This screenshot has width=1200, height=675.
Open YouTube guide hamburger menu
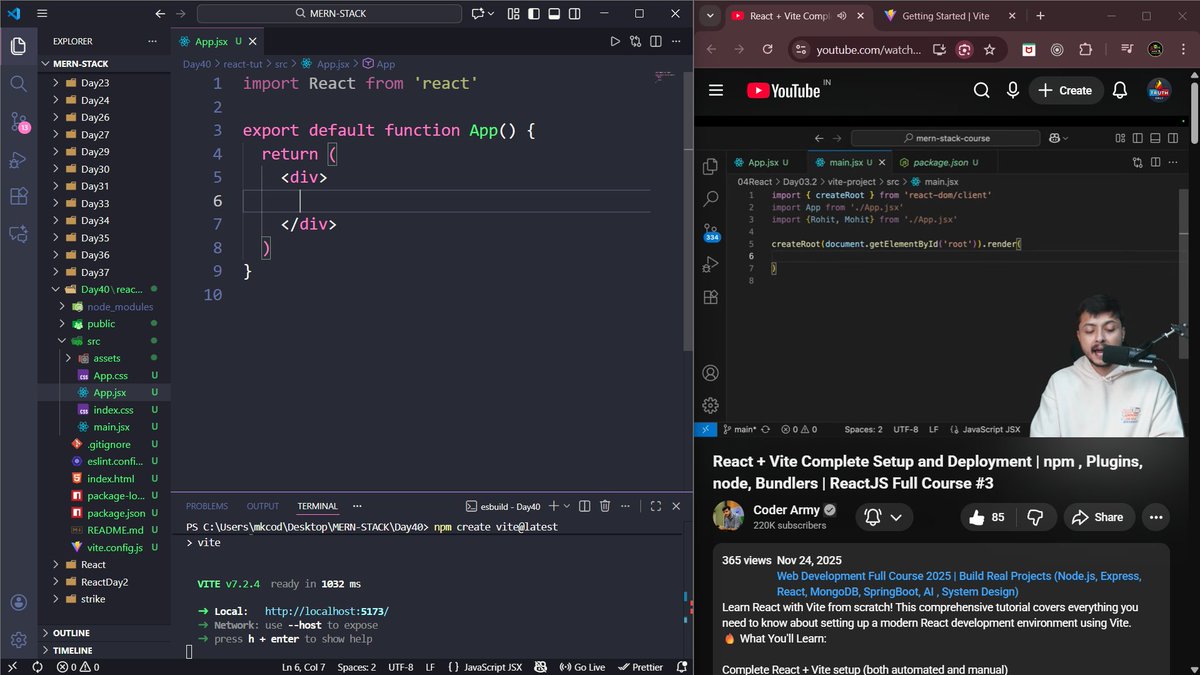click(x=715, y=90)
